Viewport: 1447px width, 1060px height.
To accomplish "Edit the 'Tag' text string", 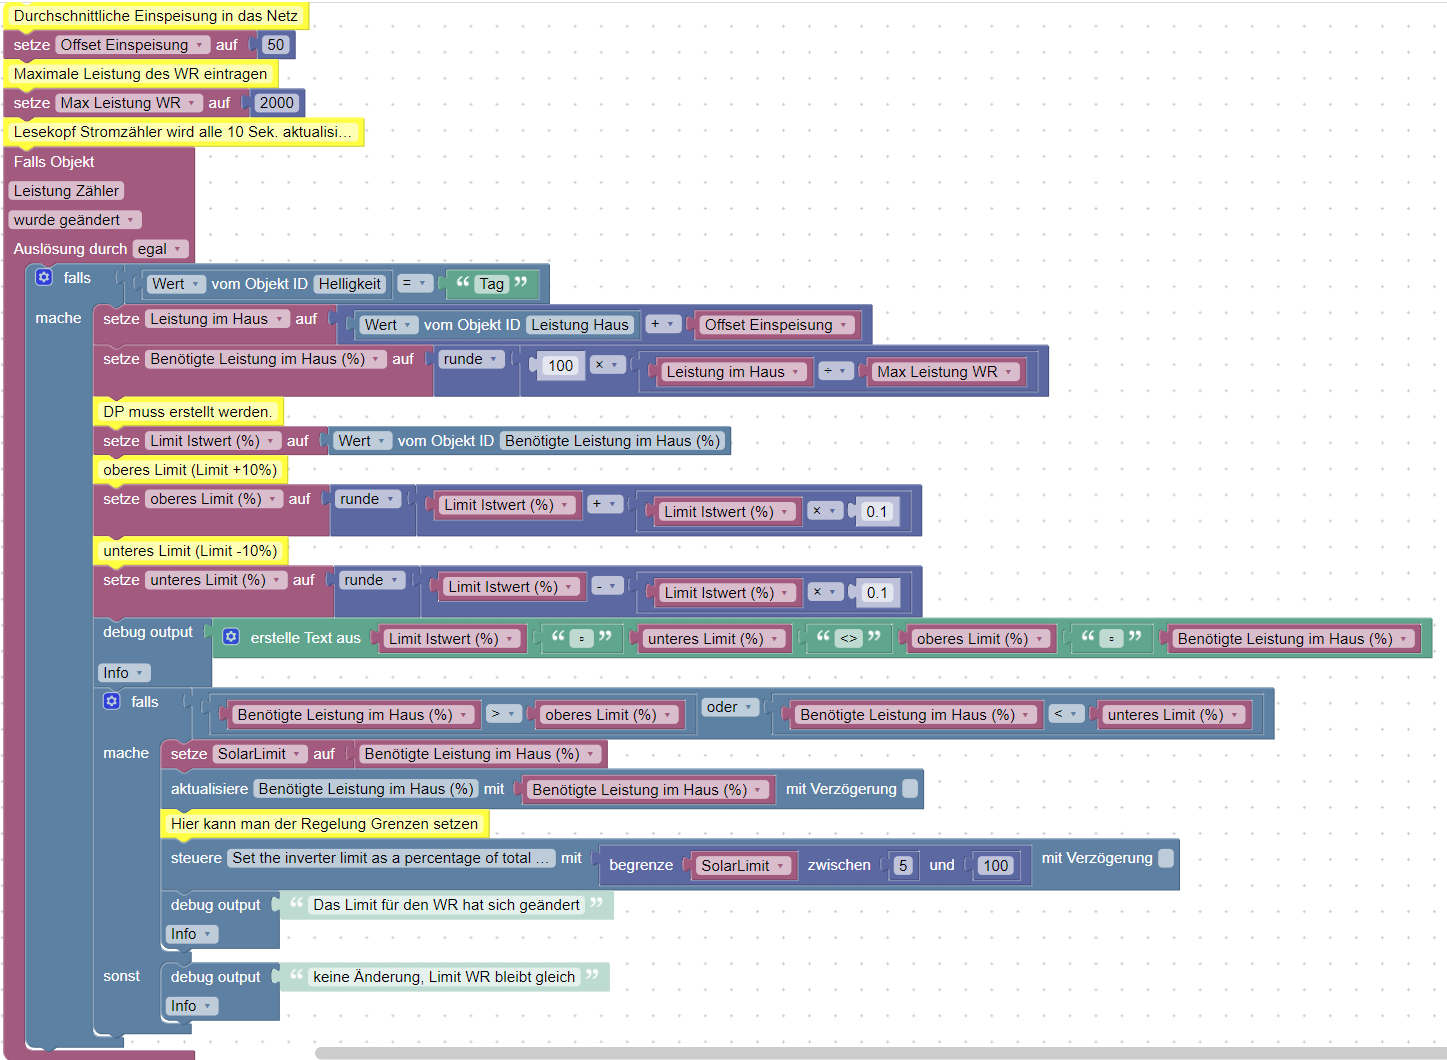I will 491,284.
